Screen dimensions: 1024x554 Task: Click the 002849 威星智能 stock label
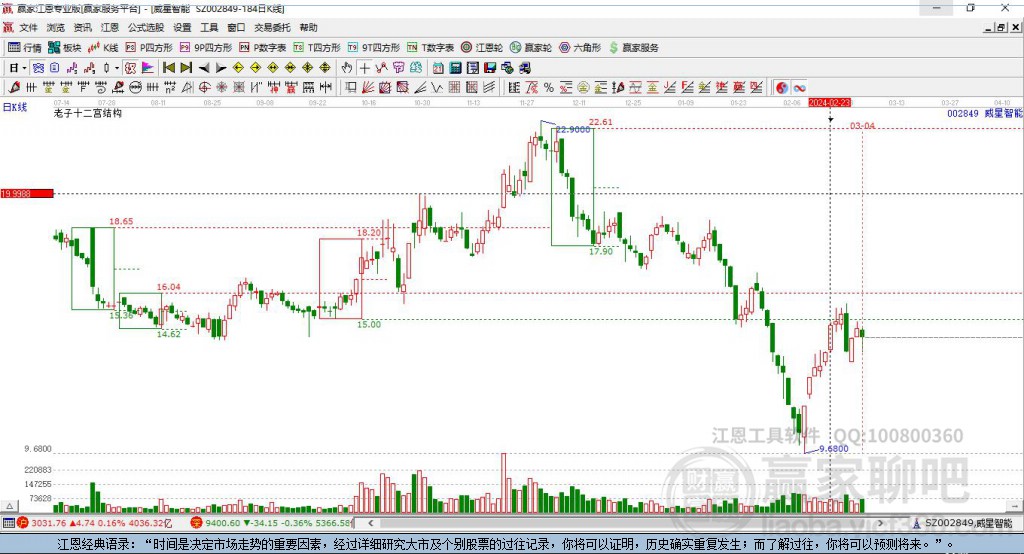tap(984, 114)
